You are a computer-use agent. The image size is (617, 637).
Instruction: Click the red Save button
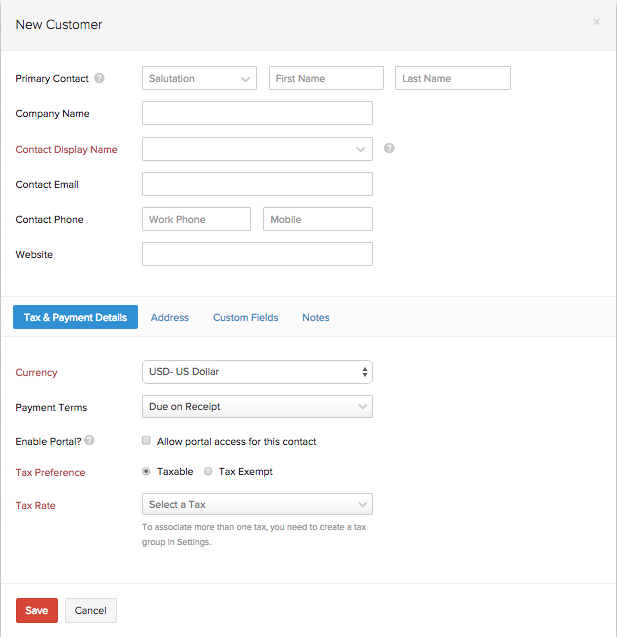click(x=36, y=610)
